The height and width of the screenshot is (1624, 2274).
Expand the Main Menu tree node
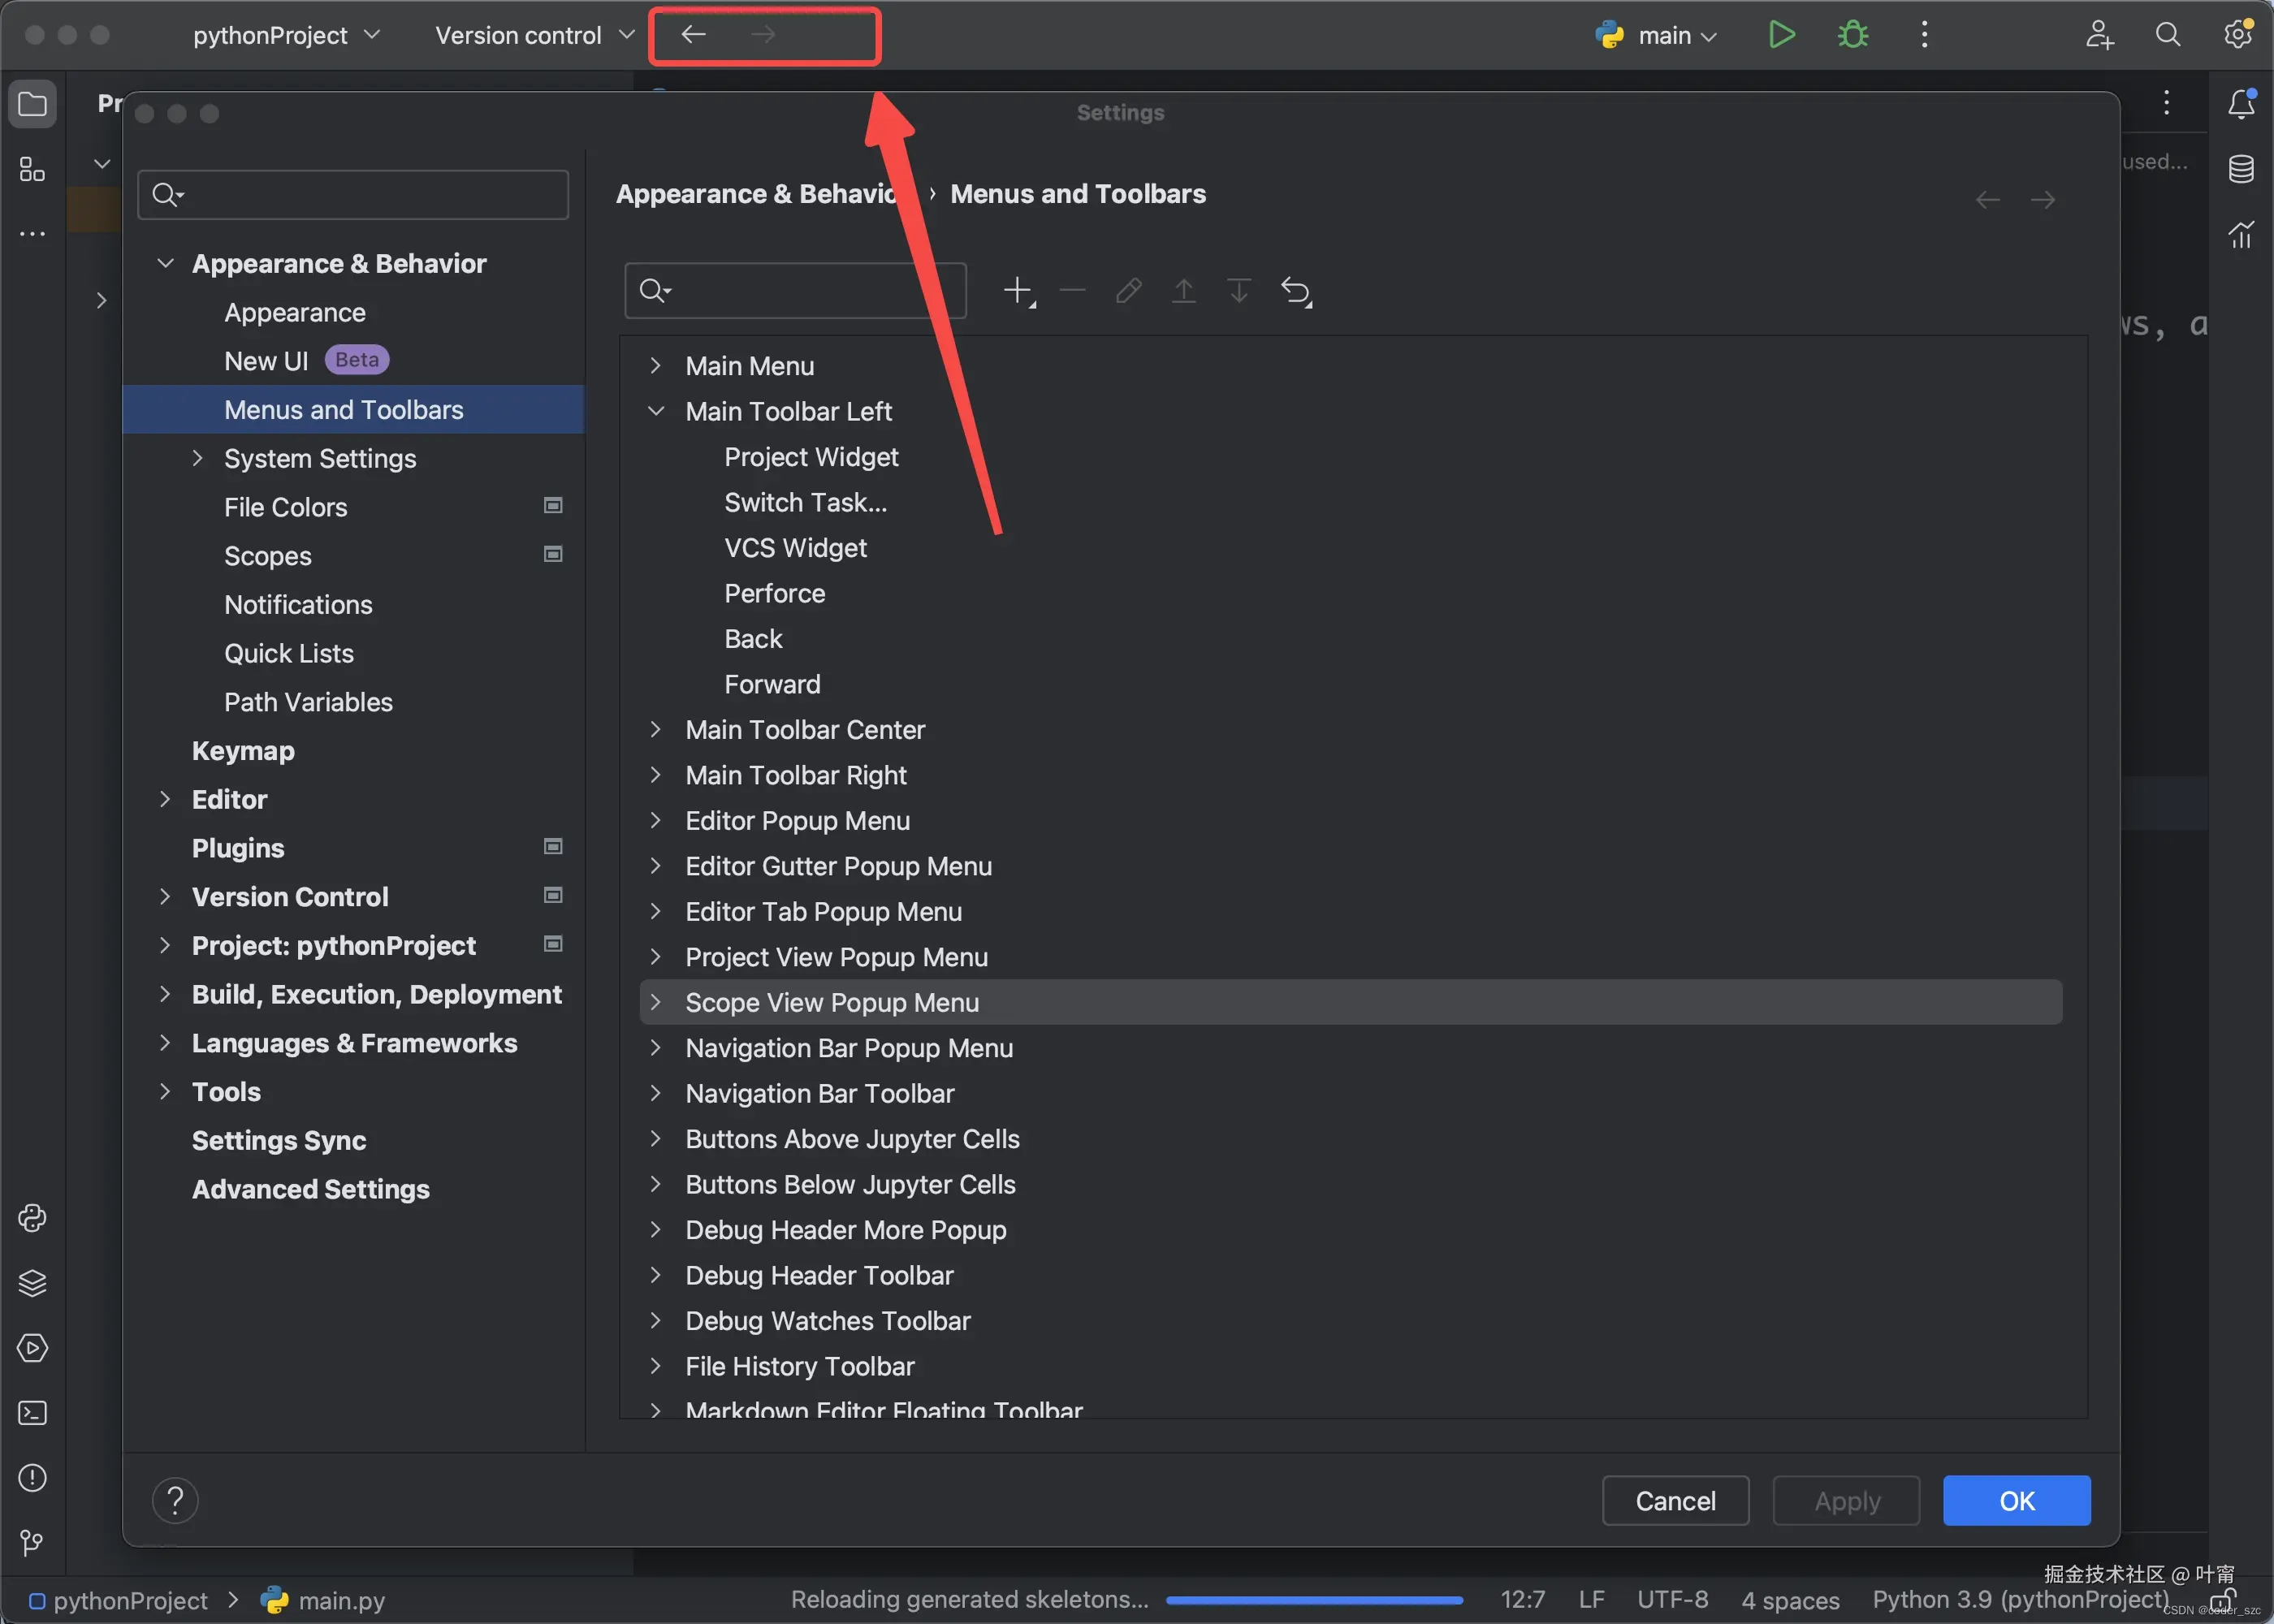(x=655, y=366)
